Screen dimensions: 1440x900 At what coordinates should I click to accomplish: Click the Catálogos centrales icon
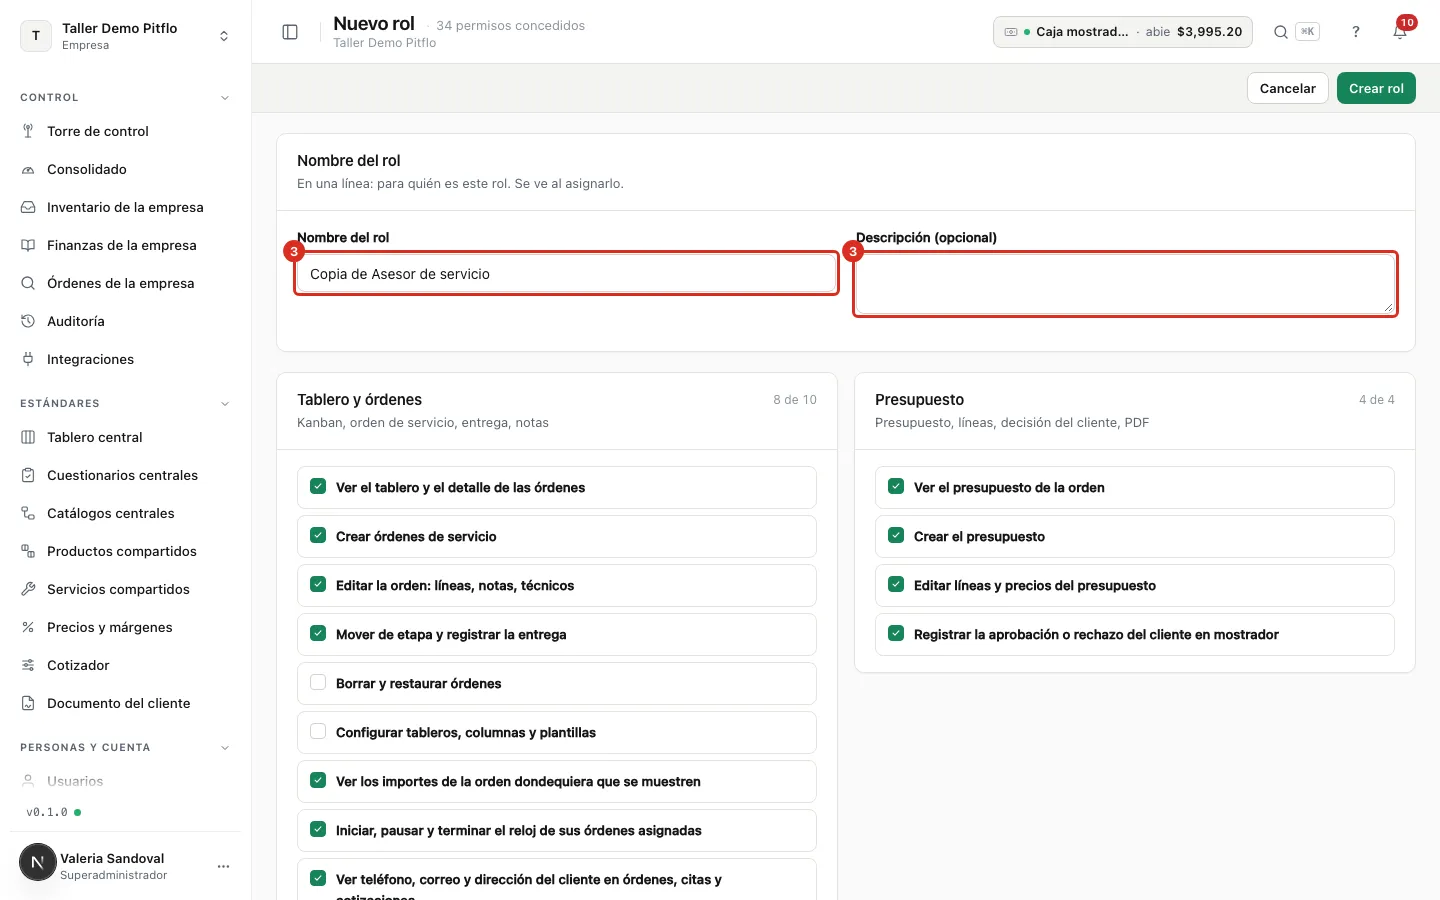(28, 513)
